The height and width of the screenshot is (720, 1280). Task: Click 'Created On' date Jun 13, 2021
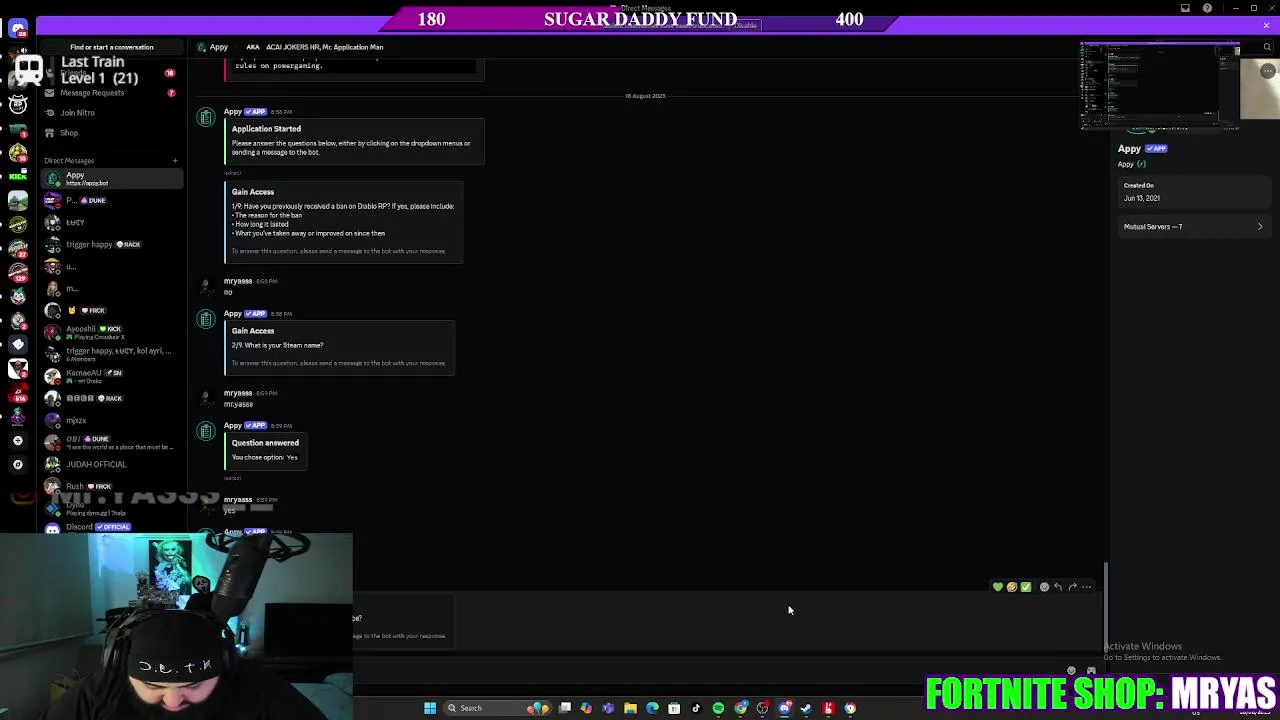(1142, 198)
